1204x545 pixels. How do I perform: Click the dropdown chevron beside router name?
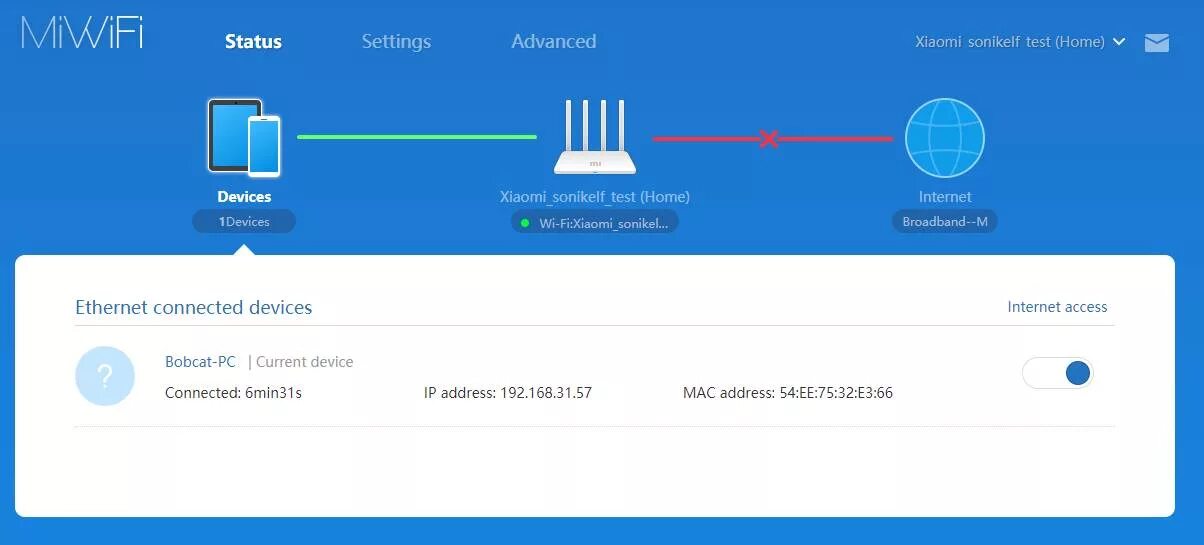tap(1119, 42)
